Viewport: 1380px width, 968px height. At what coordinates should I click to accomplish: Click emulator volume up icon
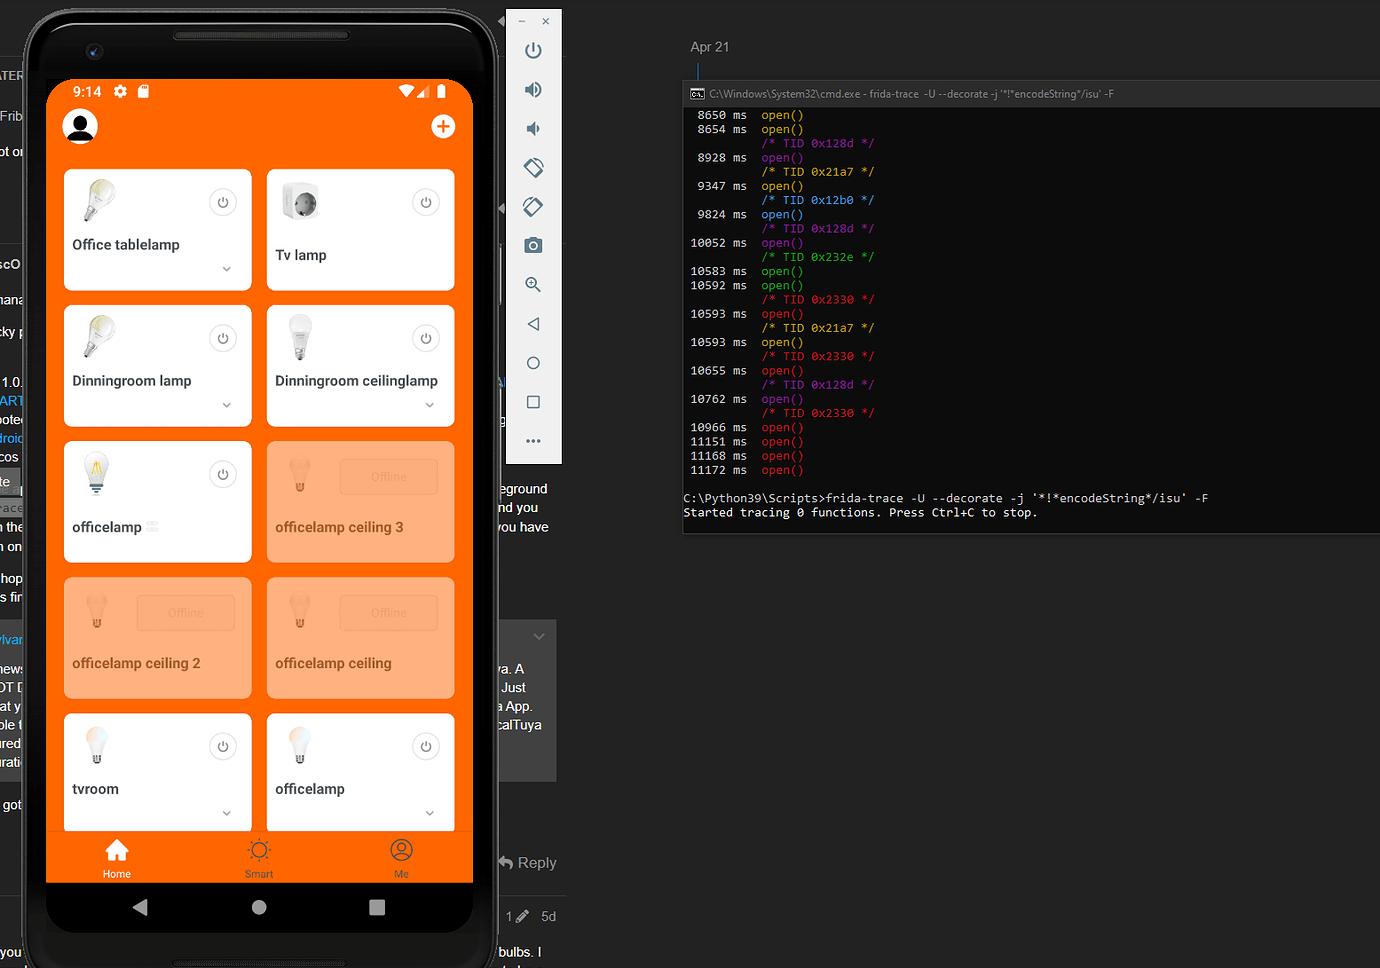click(x=533, y=89)
